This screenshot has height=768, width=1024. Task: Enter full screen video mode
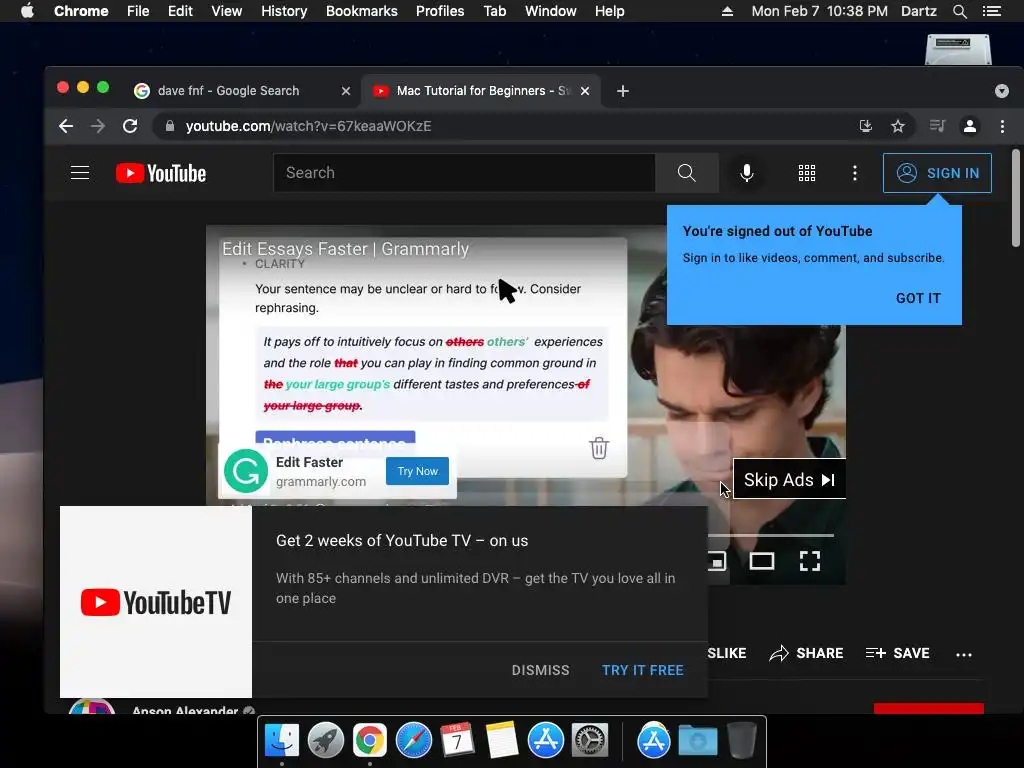(x=810, y=561)
